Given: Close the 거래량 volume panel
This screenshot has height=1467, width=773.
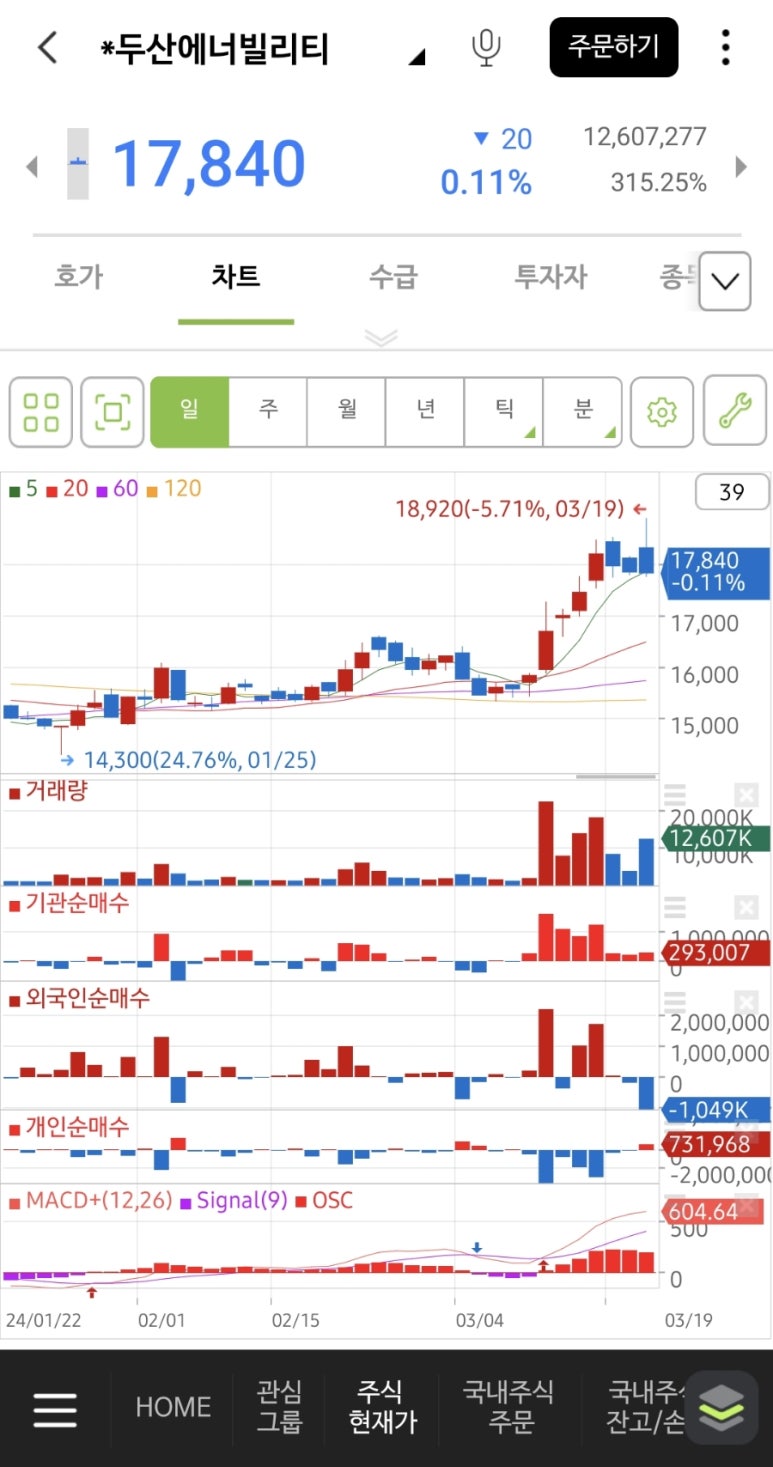Looking at the screenshot, I should tap(747, 796).
